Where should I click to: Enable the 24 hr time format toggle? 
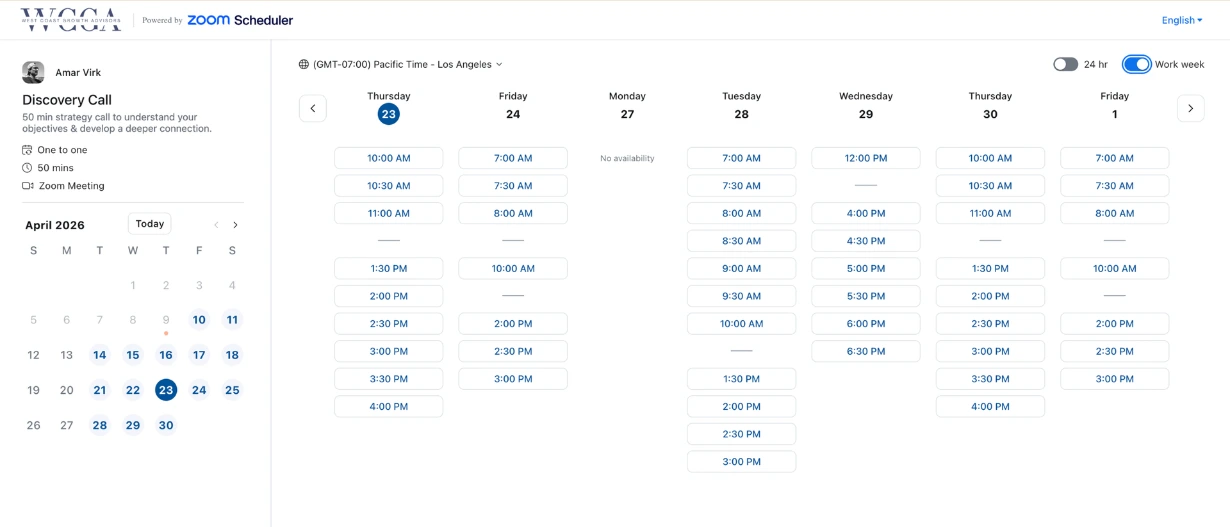pos(1065,64)
